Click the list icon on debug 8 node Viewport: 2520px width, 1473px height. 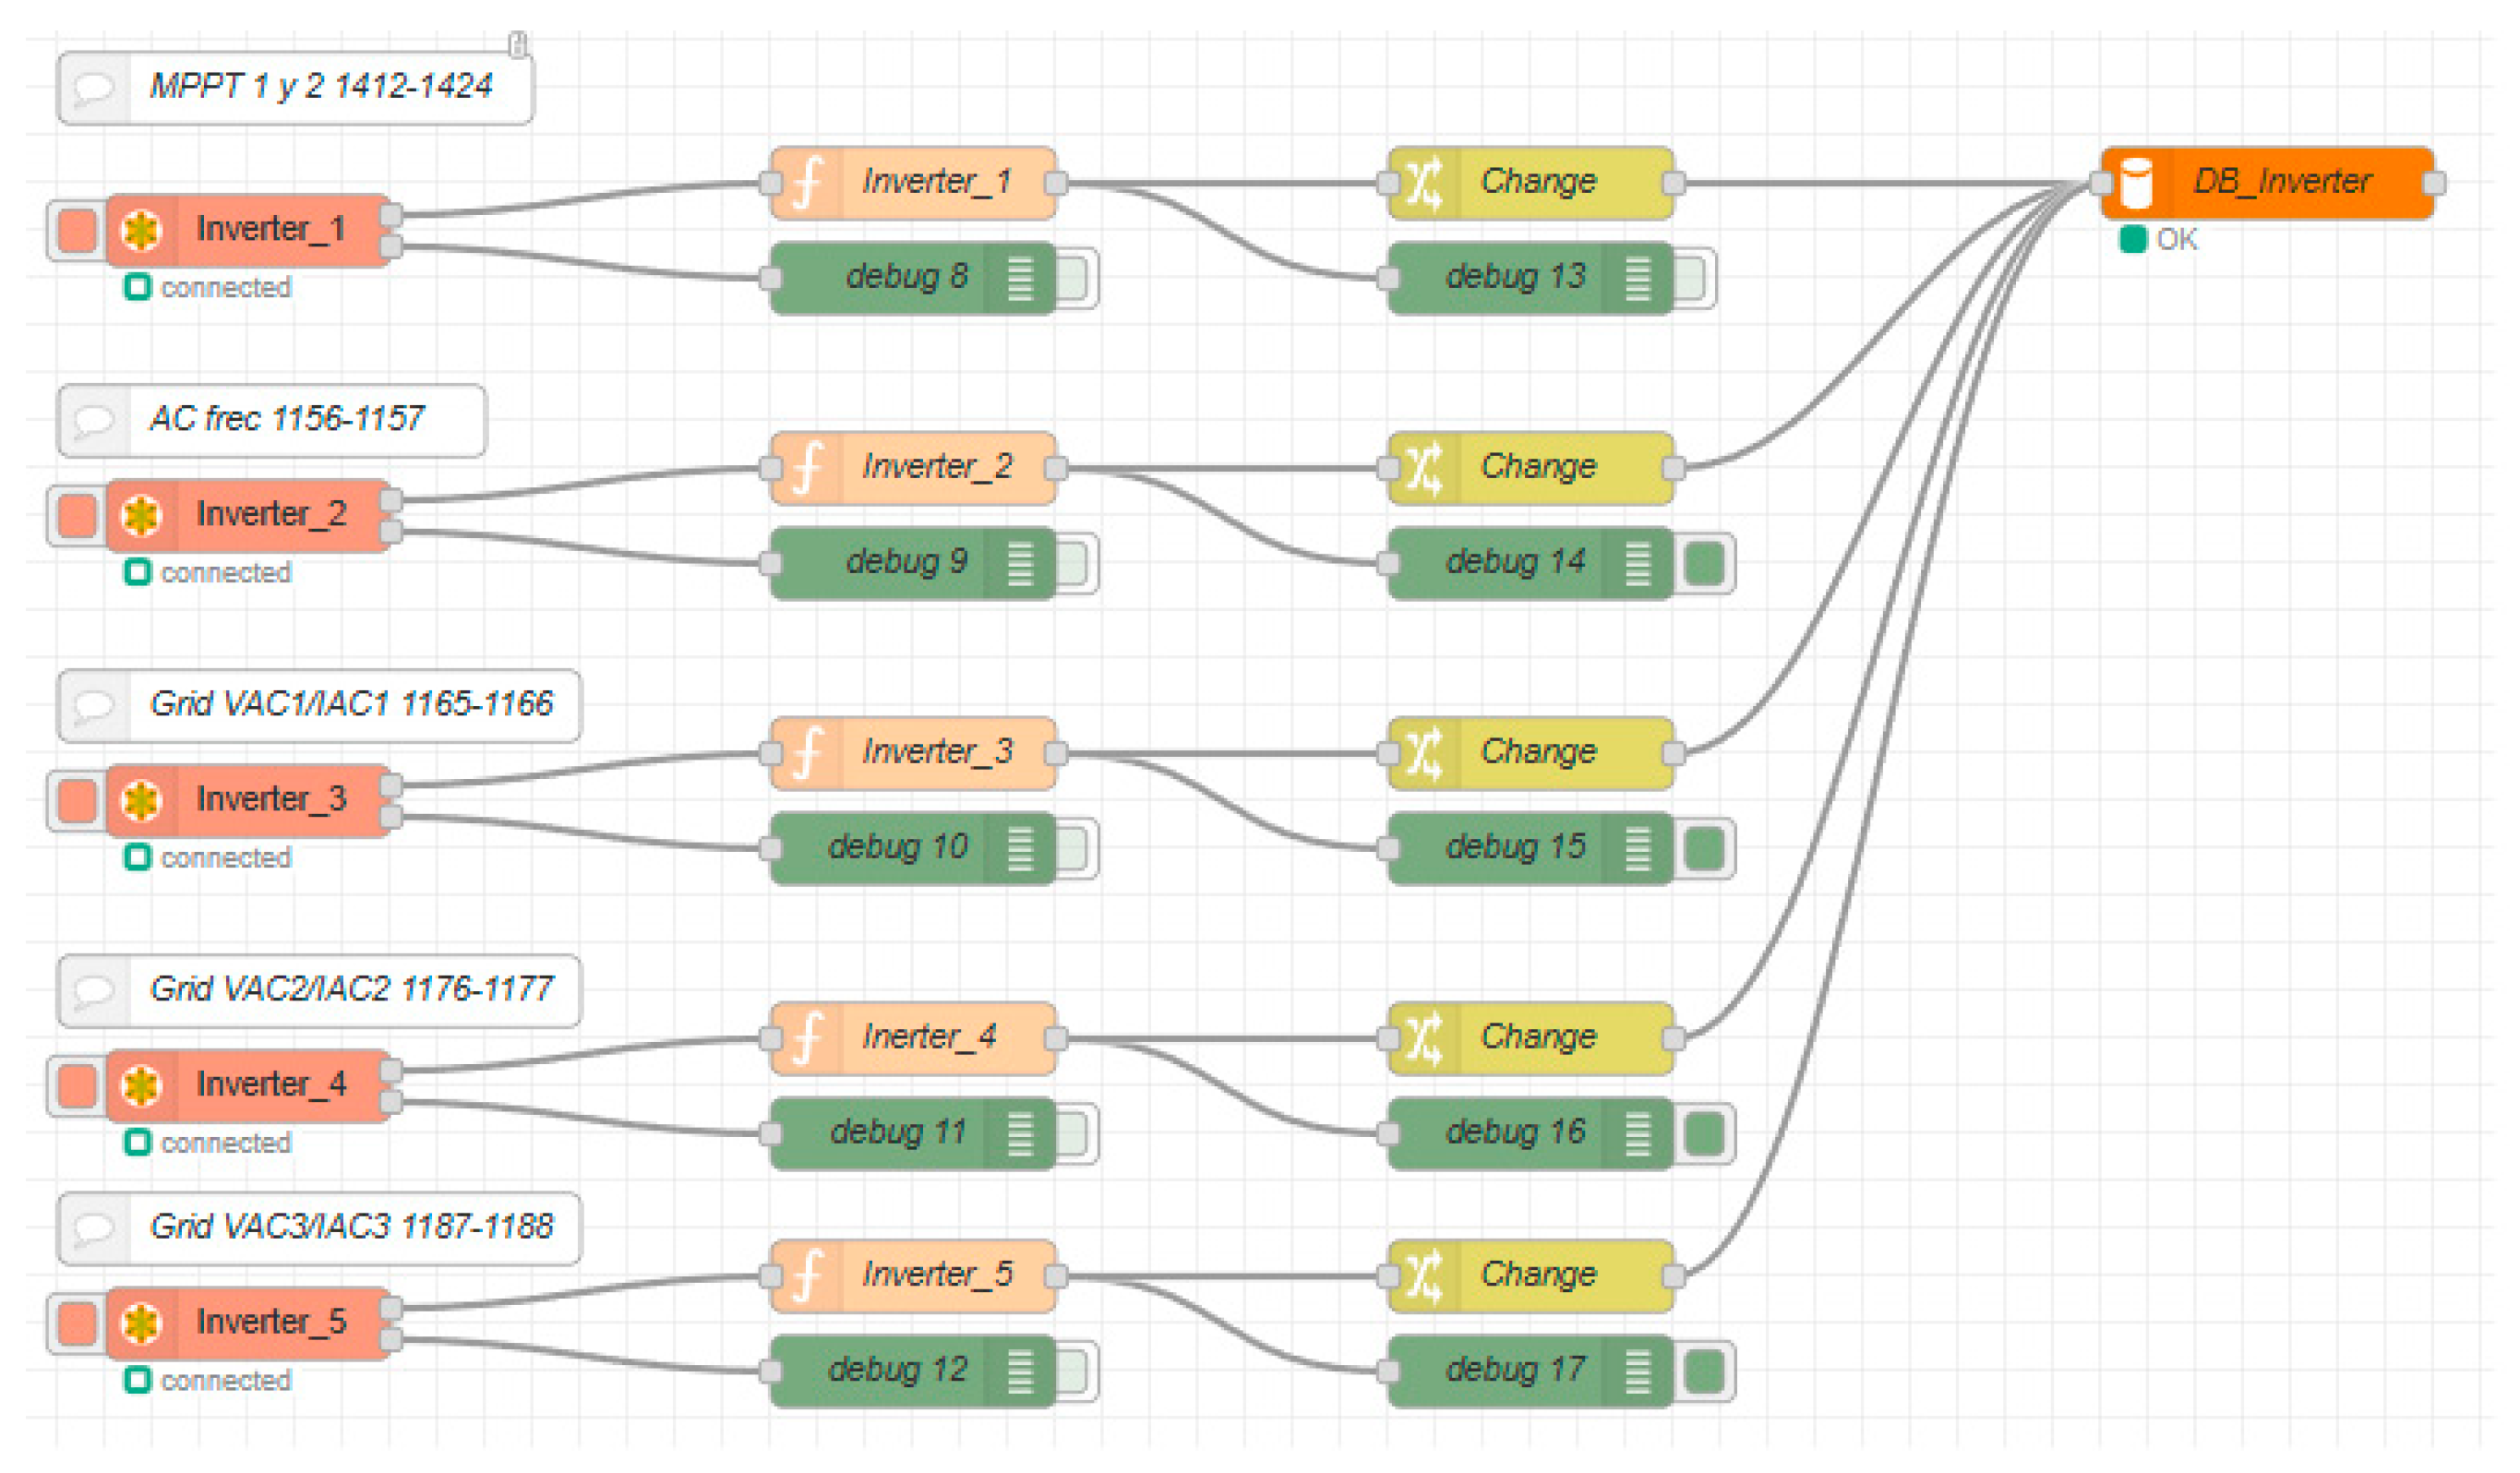click(x=1020, y=278)
